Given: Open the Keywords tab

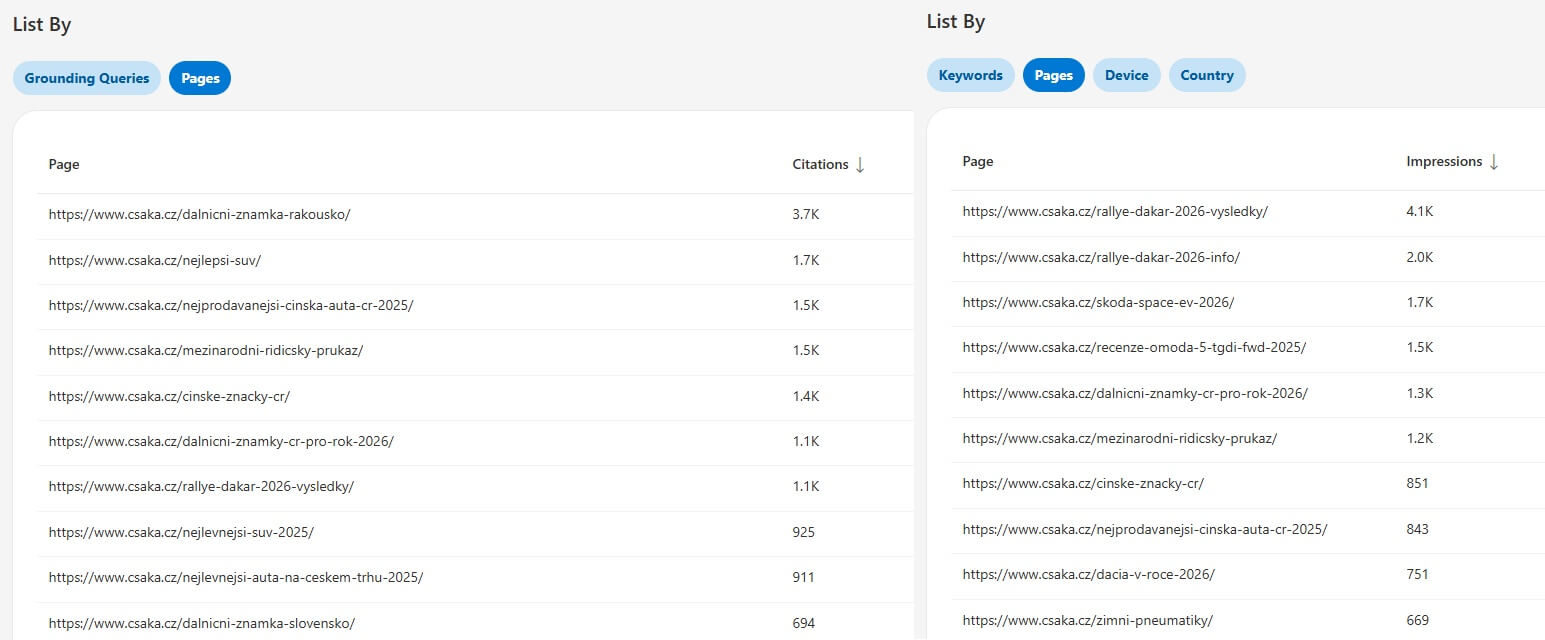Looking at the screenshot, I should (970, 75).
